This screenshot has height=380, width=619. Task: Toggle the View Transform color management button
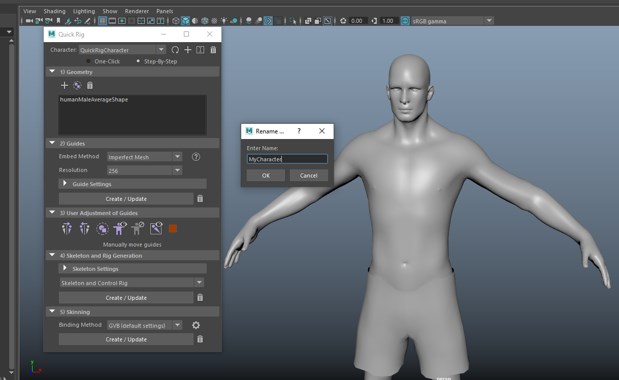405,21
